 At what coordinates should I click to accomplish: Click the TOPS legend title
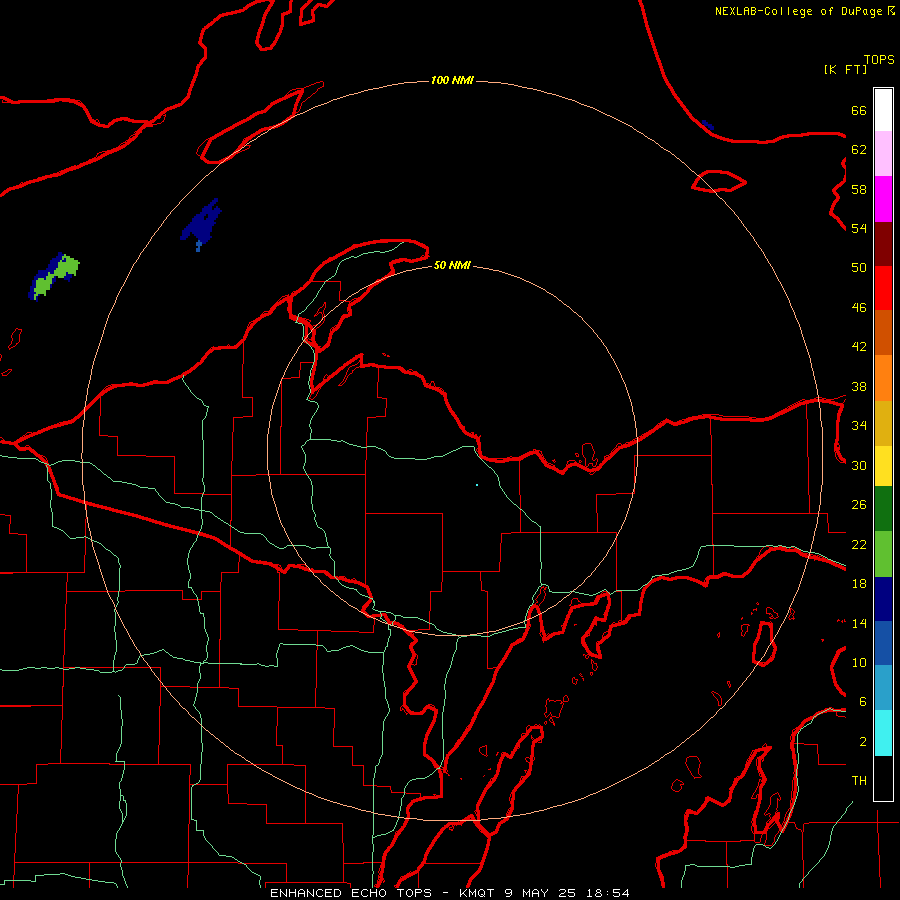(879, 59)
